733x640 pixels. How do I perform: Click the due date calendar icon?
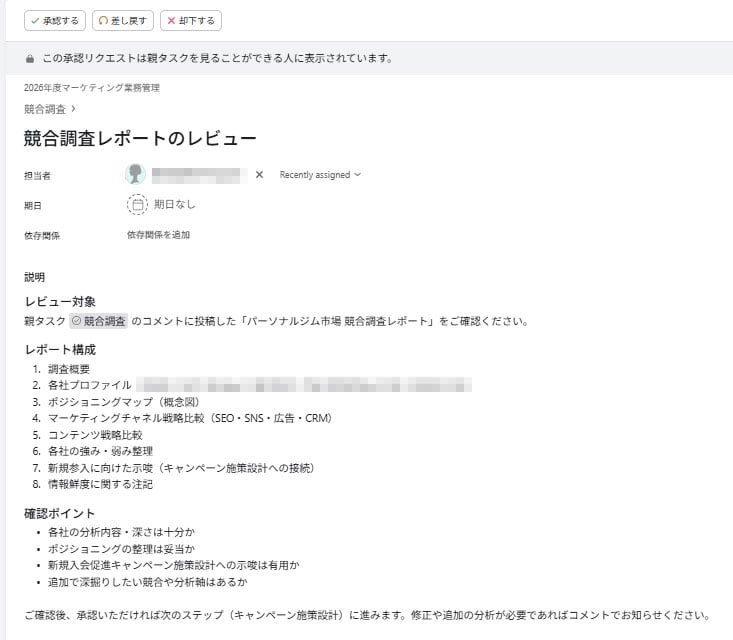tap(137, 205)
